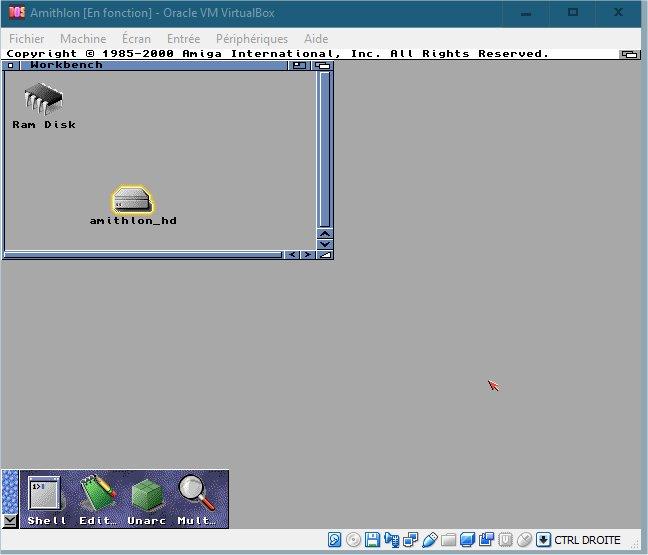
Task: Click the Workbench window sizing gadget
Action: [325, 255]
